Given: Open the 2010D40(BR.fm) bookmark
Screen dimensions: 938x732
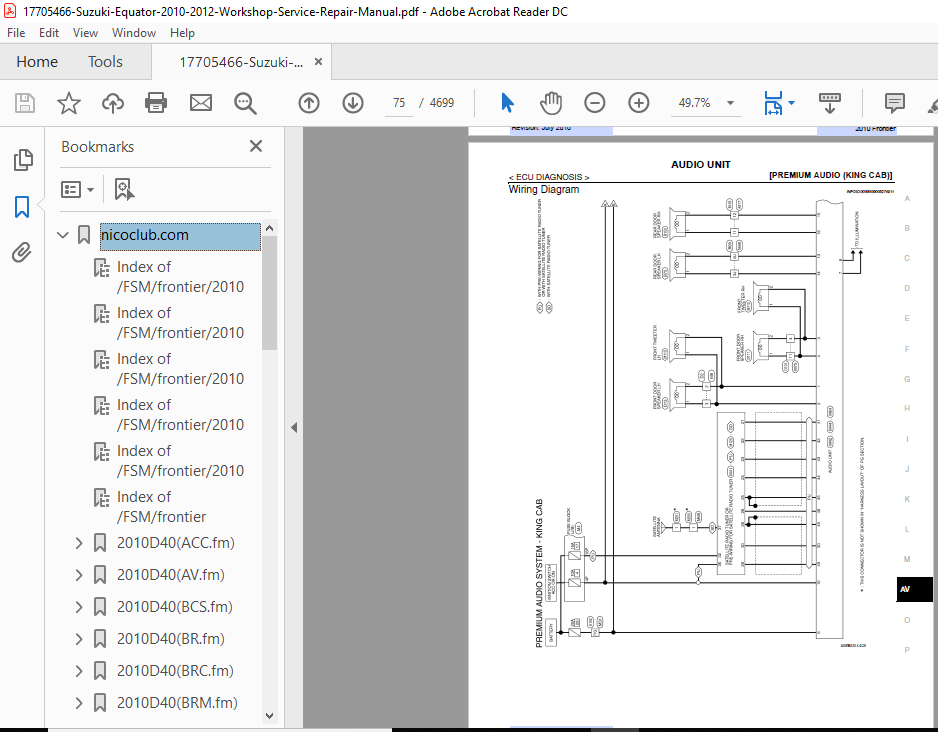Looking at the screenshot, I should 170,639.
